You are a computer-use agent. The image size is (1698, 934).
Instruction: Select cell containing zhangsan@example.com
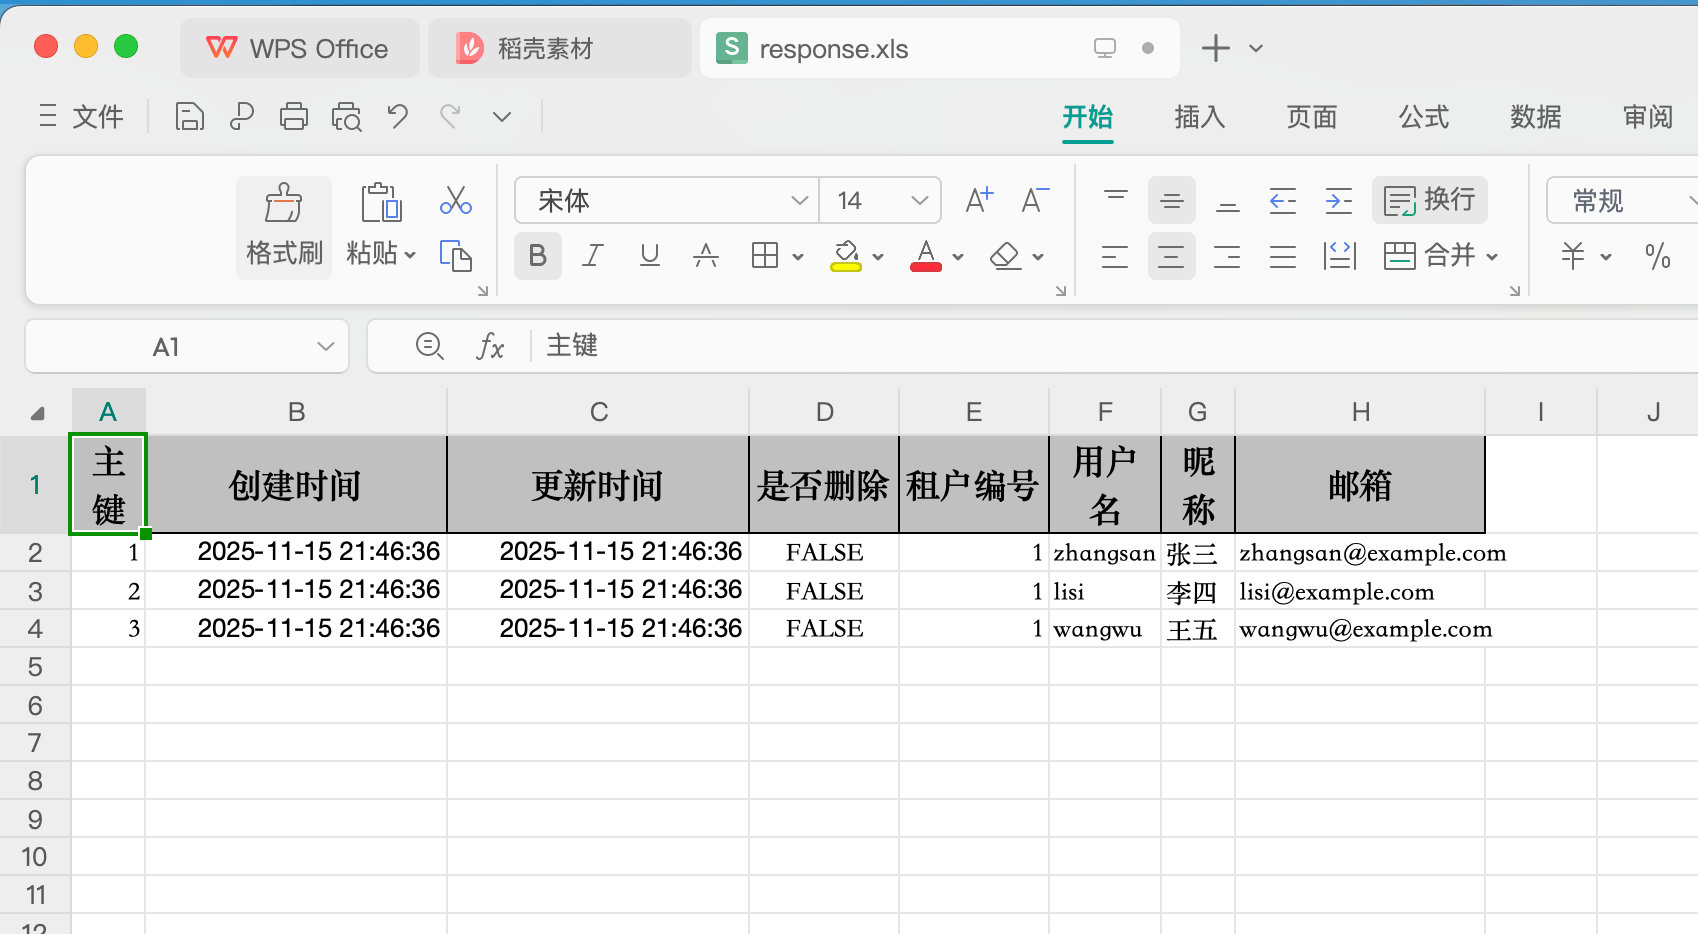point(1360,553)
